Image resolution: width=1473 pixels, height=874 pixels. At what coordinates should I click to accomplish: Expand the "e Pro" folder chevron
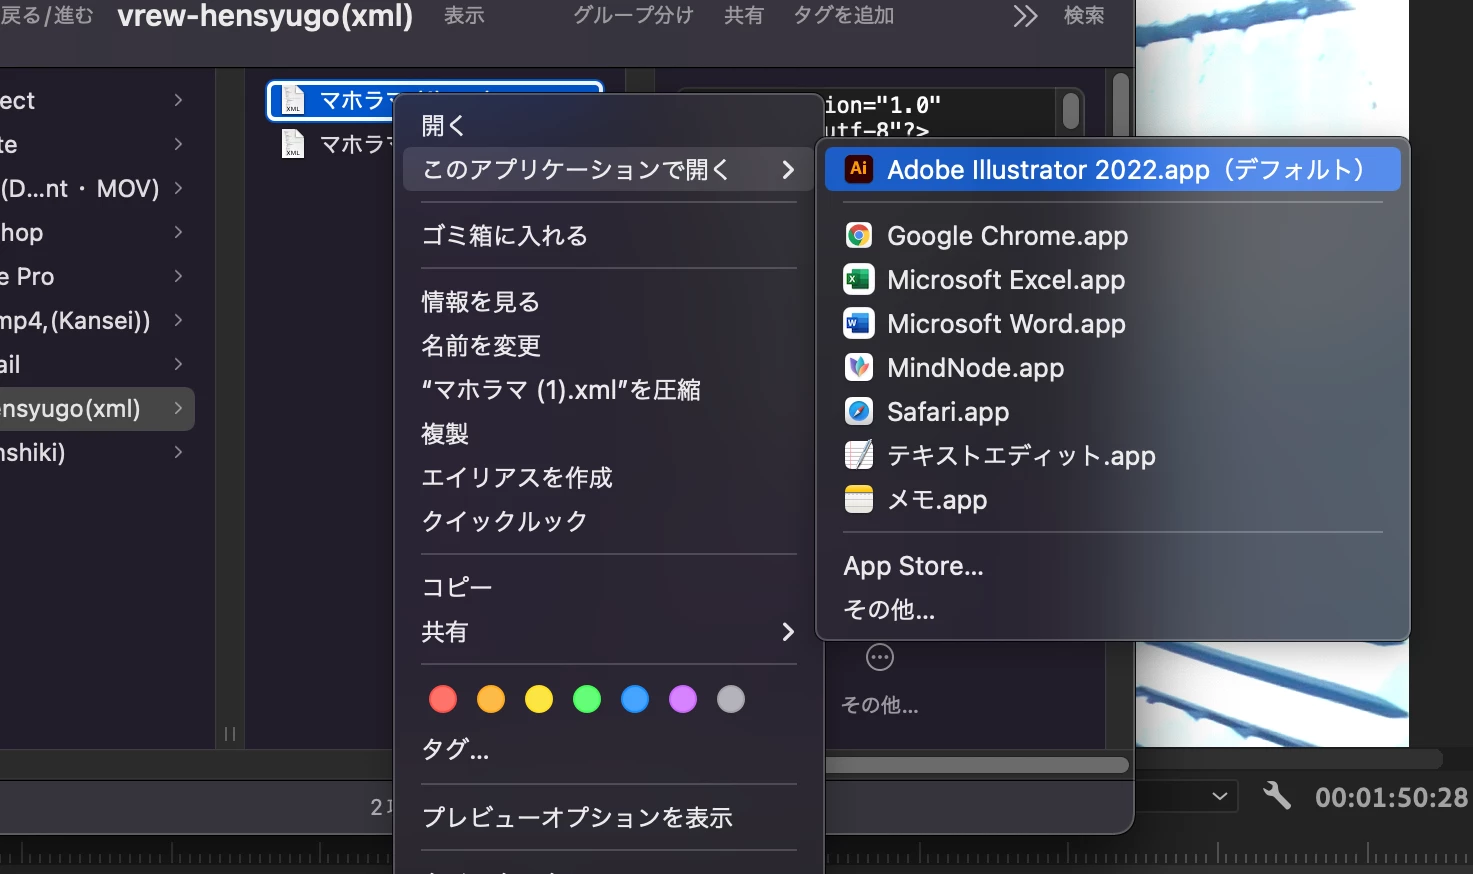pyautogui.click(x=178, y=276)
